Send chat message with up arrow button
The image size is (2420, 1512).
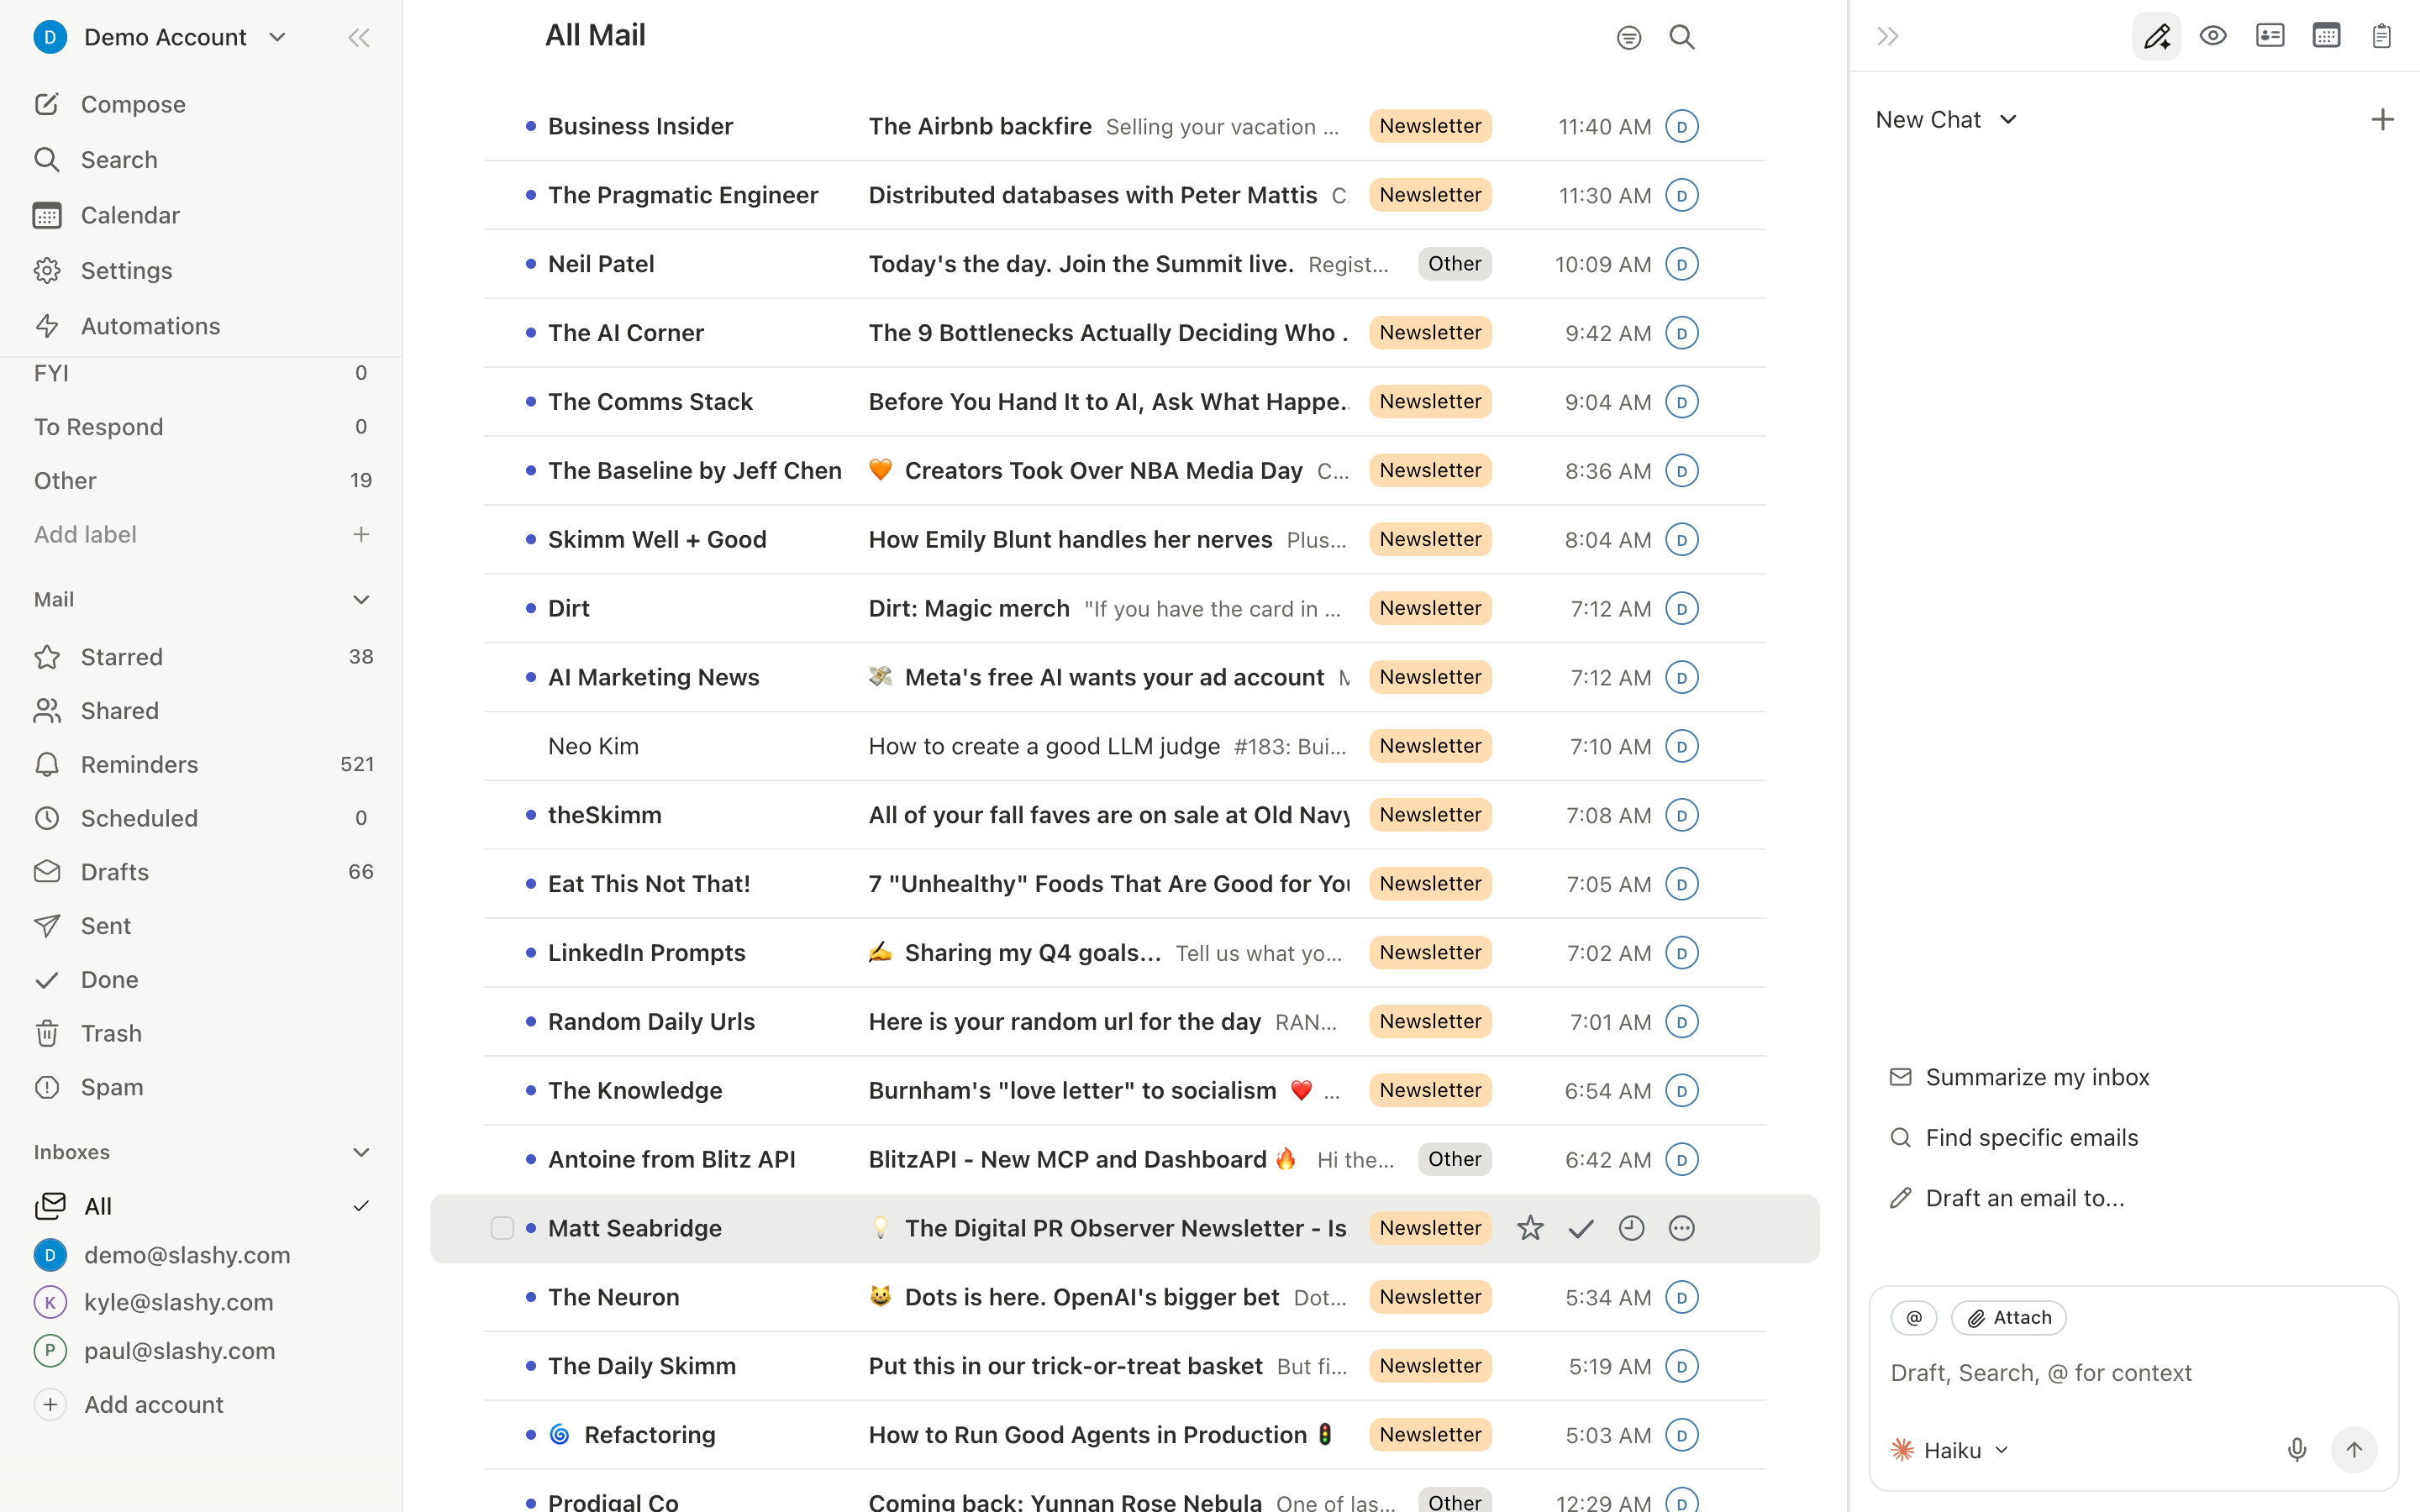coord(2354,1450)
